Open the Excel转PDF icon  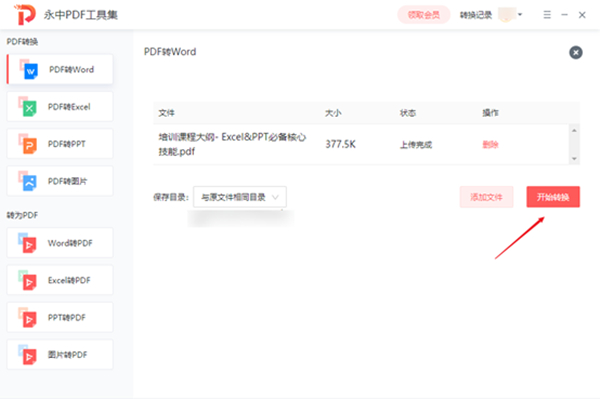[28, 280]
